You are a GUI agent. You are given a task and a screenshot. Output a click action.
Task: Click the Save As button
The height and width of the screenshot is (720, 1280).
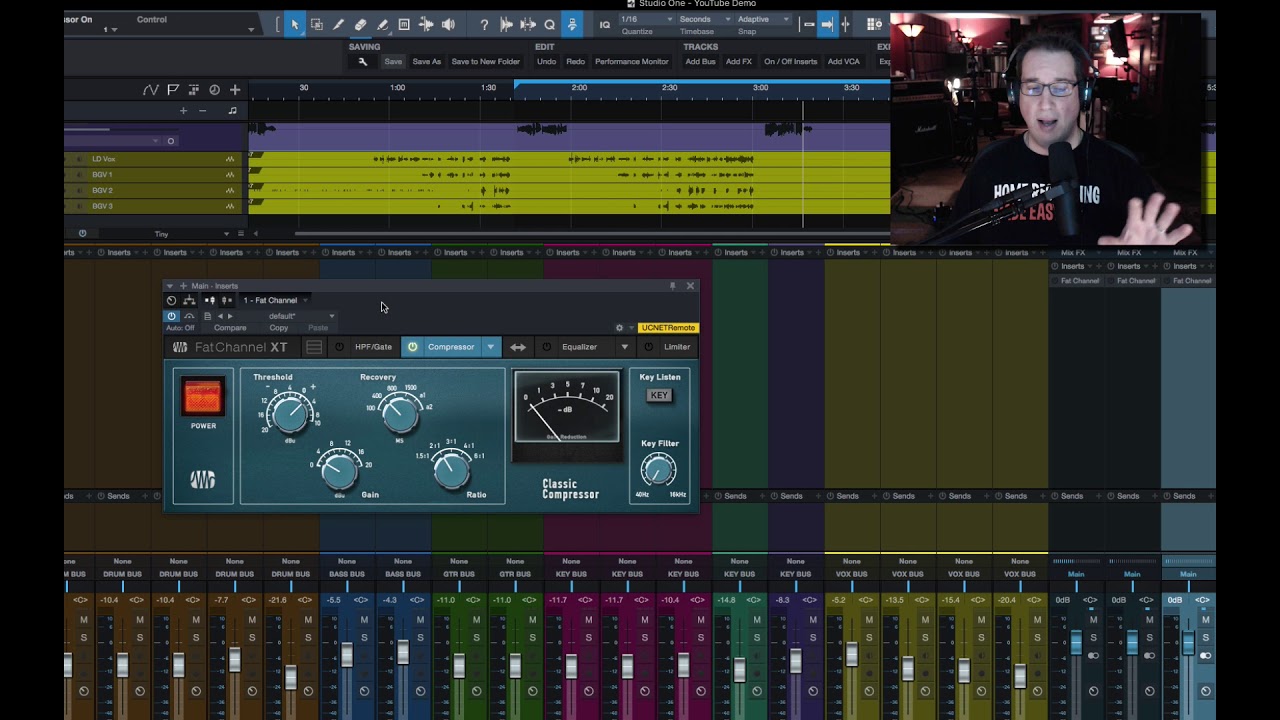click(427, 62)
